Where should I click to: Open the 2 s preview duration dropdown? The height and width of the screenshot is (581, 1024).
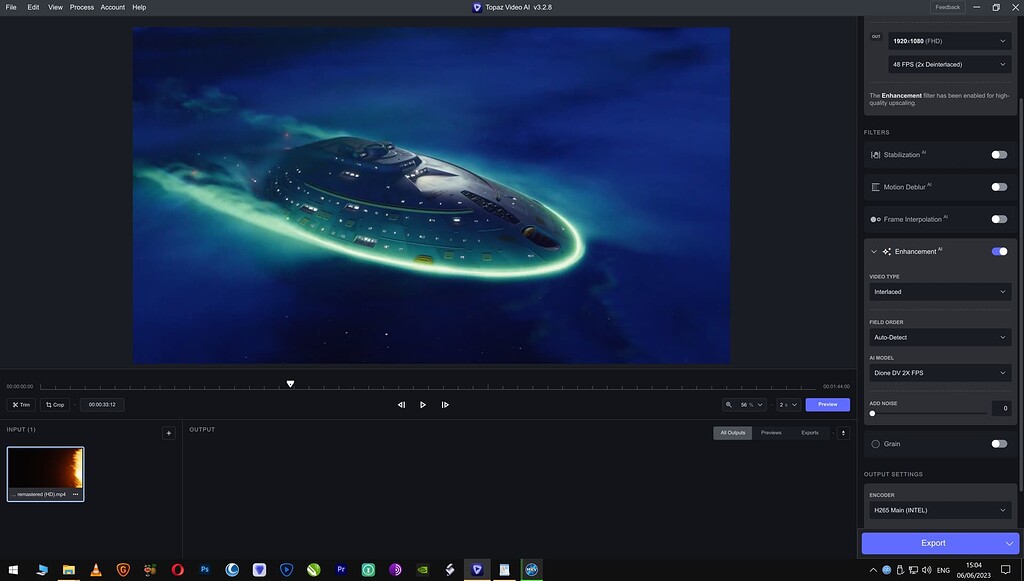[x=788, y=405]
